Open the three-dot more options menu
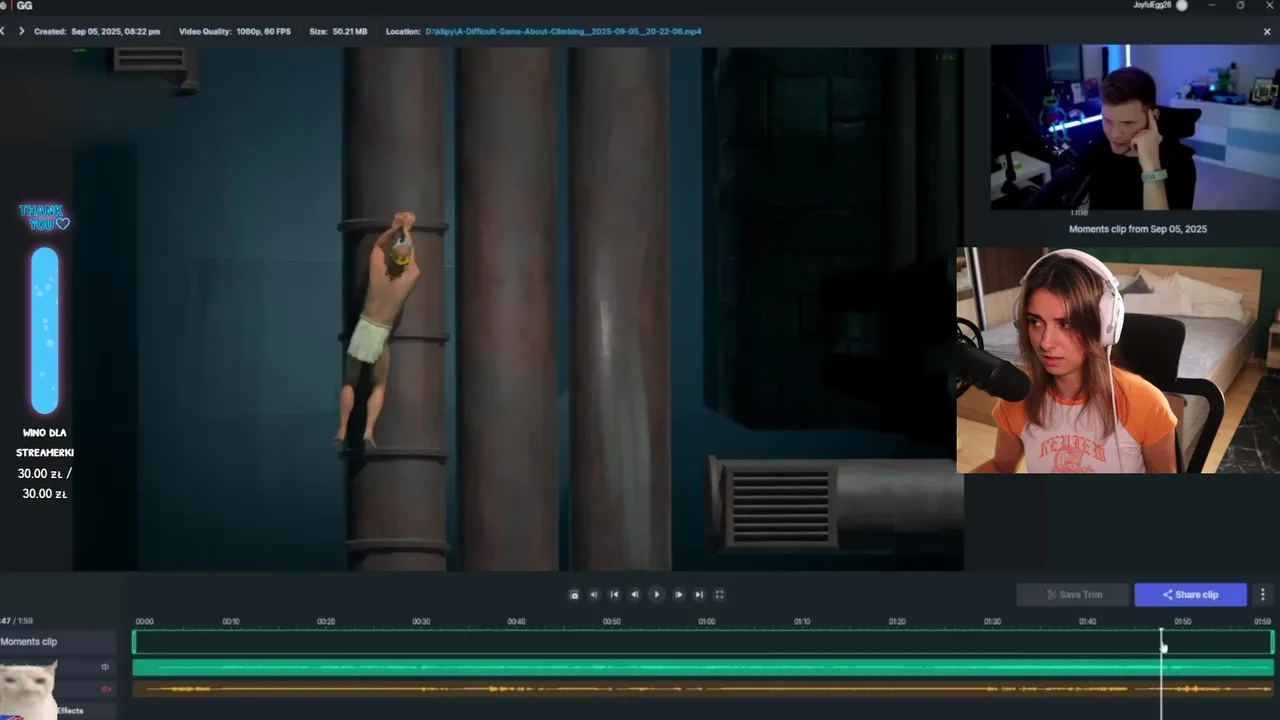This screenshot has width=1280, height=720. coord(1262,595)
